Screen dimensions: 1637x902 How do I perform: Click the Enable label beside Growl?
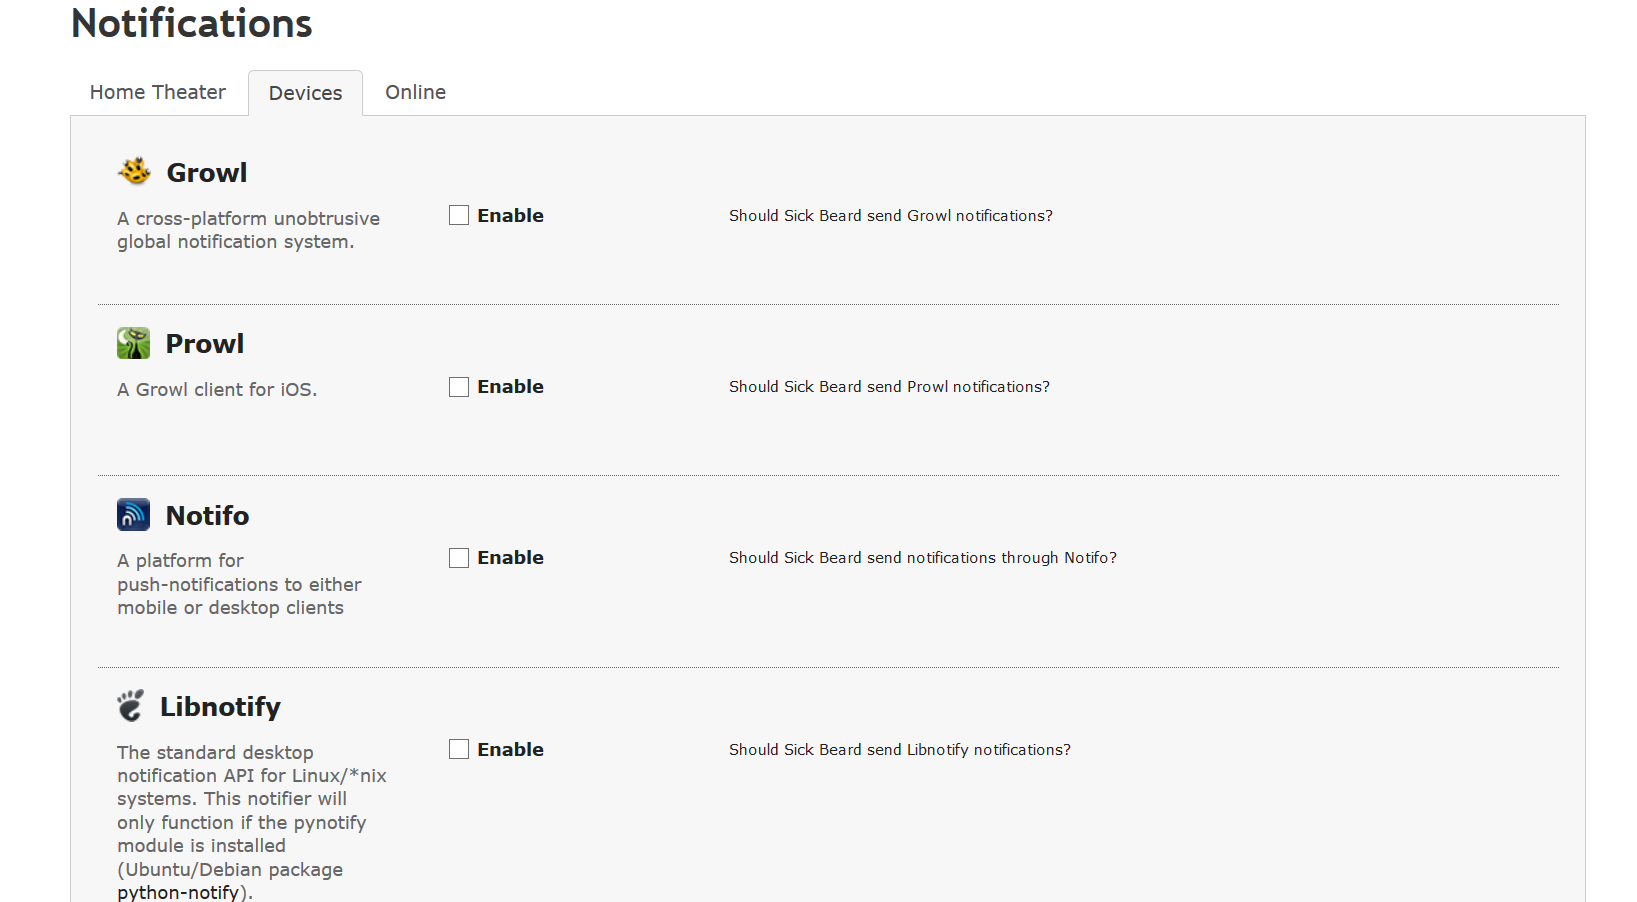(x=510, y=215)
